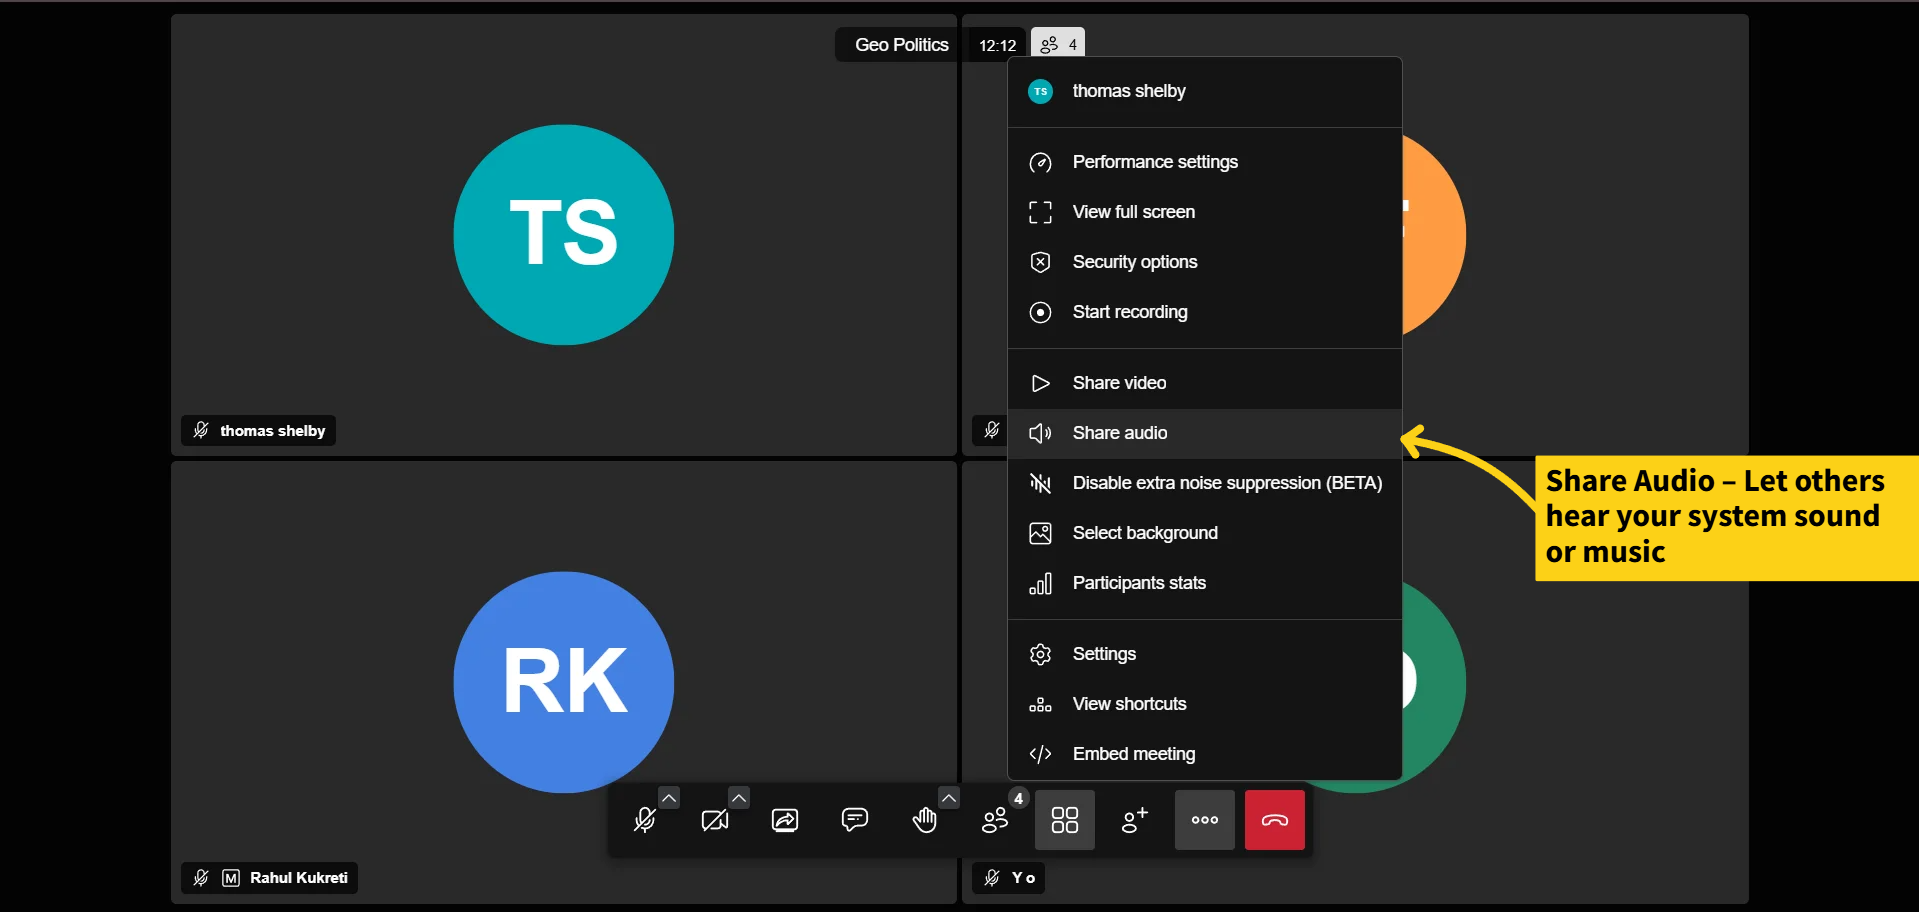End the call with the red hang-up button
Image resolution: width=1919 pixels, height=912 pixels.
1274,820
